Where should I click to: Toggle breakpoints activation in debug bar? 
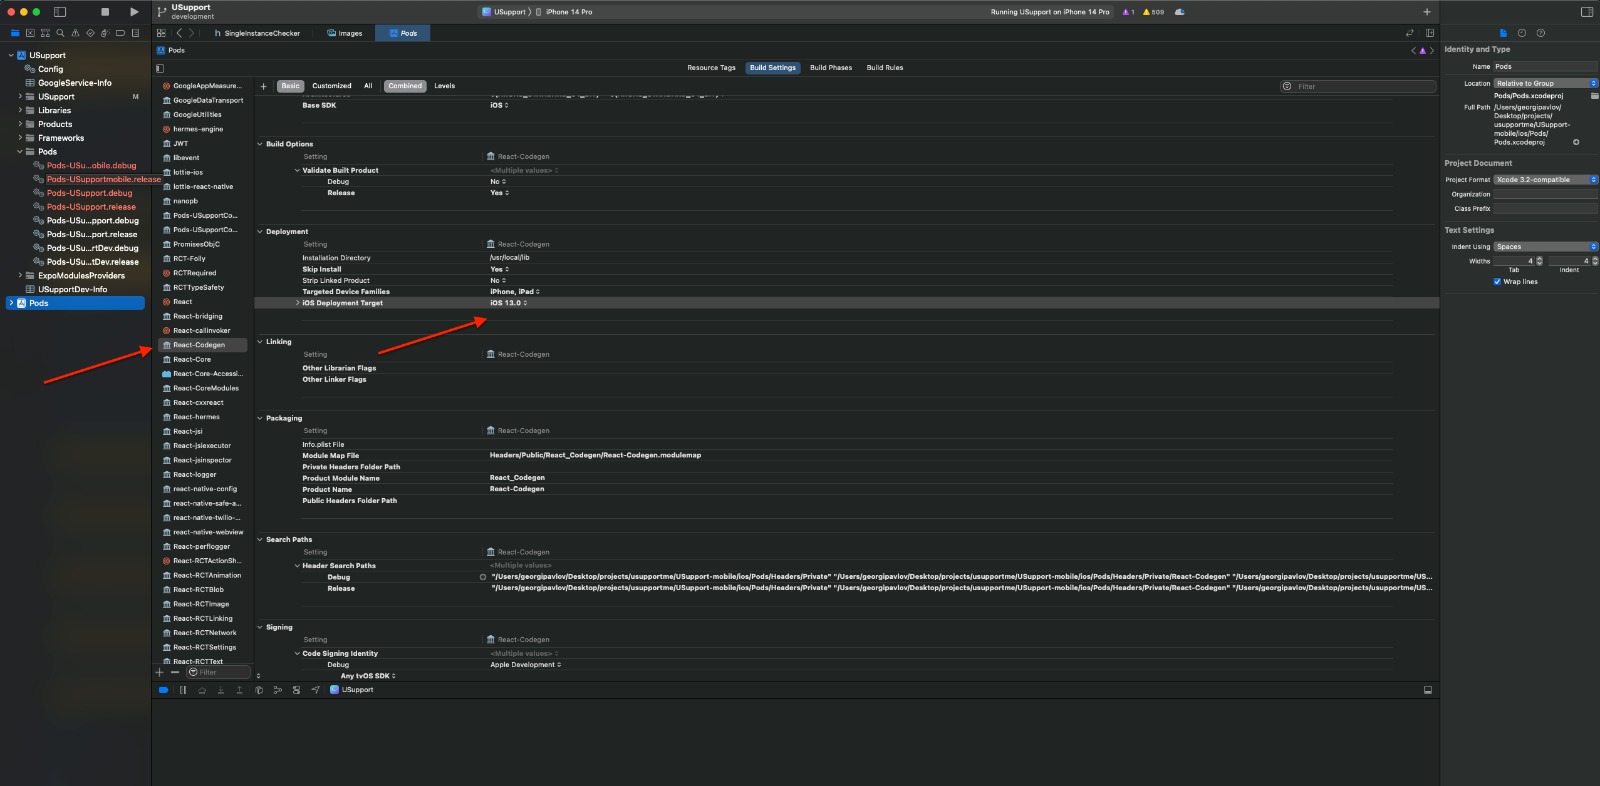pos(164,690)
